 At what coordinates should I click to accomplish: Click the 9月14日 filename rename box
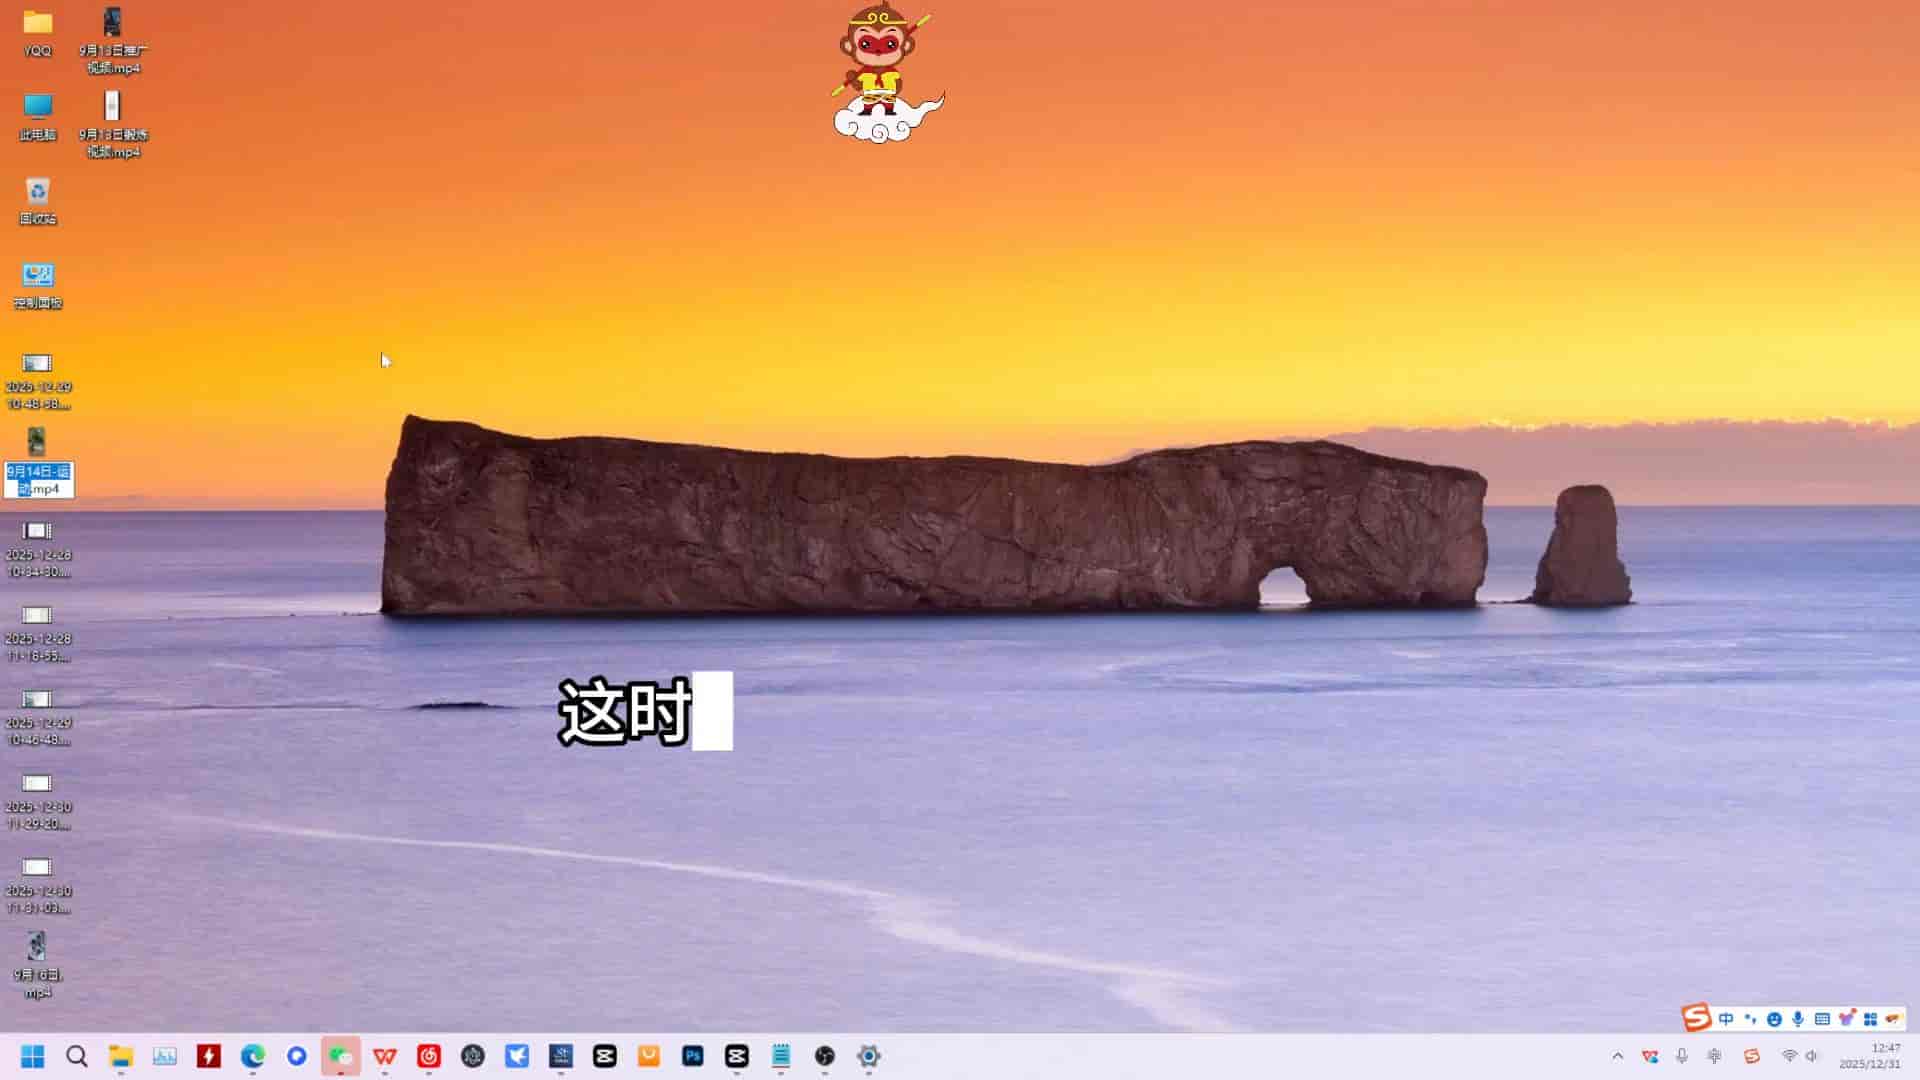pyautogui.click(x=39, y=480)
